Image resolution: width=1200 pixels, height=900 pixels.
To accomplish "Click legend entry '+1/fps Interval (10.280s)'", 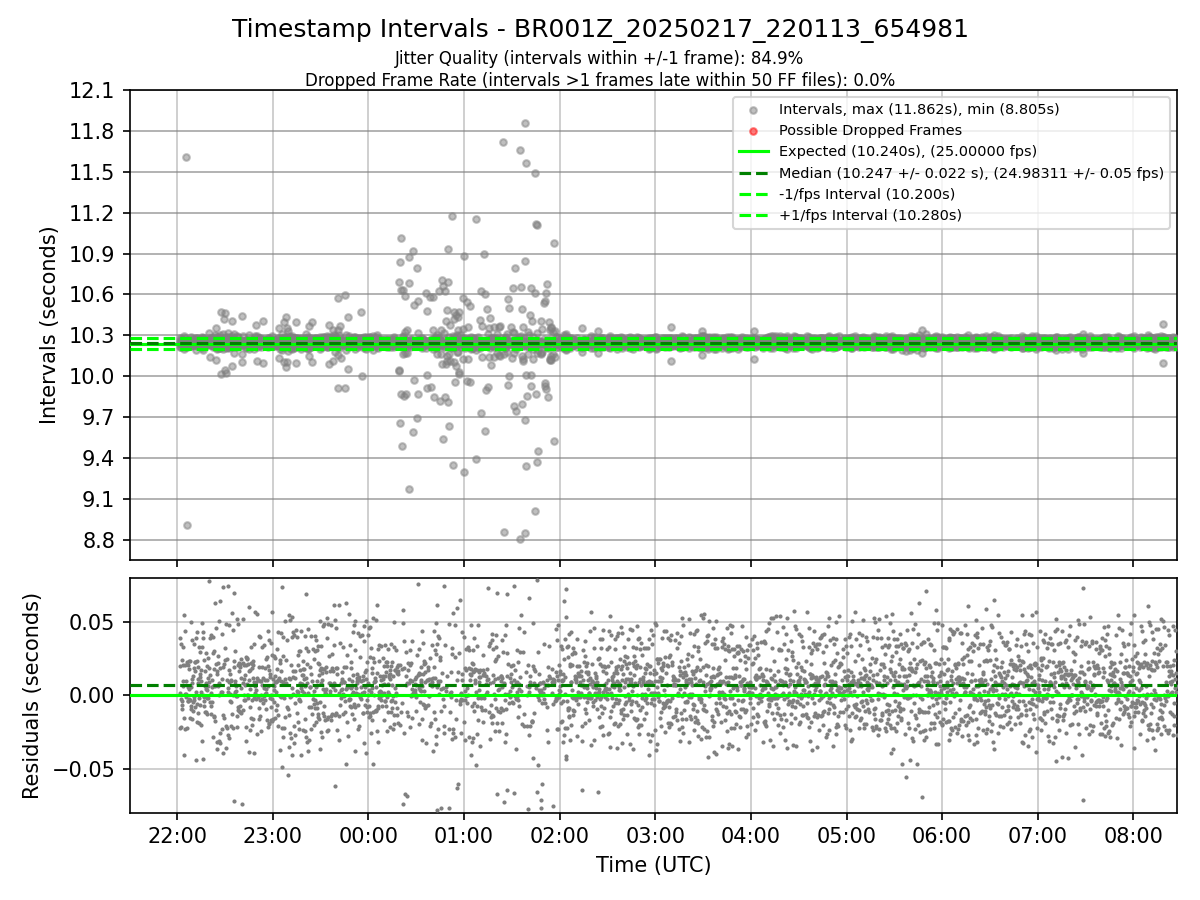I will click(870, 214).
